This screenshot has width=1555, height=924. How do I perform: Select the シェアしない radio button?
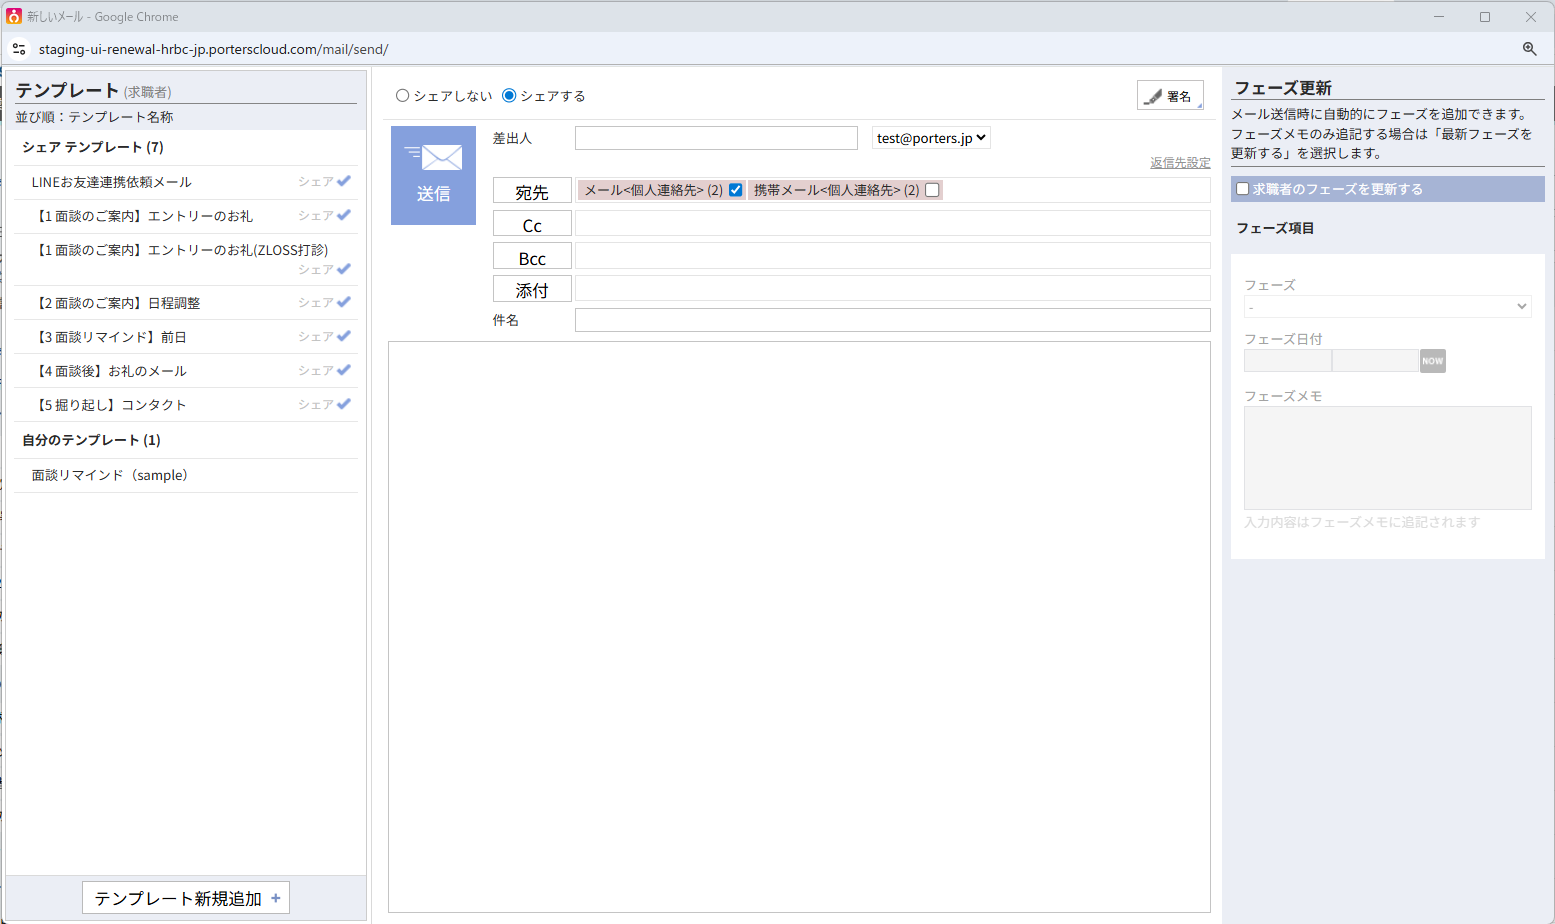pos(402,96)
